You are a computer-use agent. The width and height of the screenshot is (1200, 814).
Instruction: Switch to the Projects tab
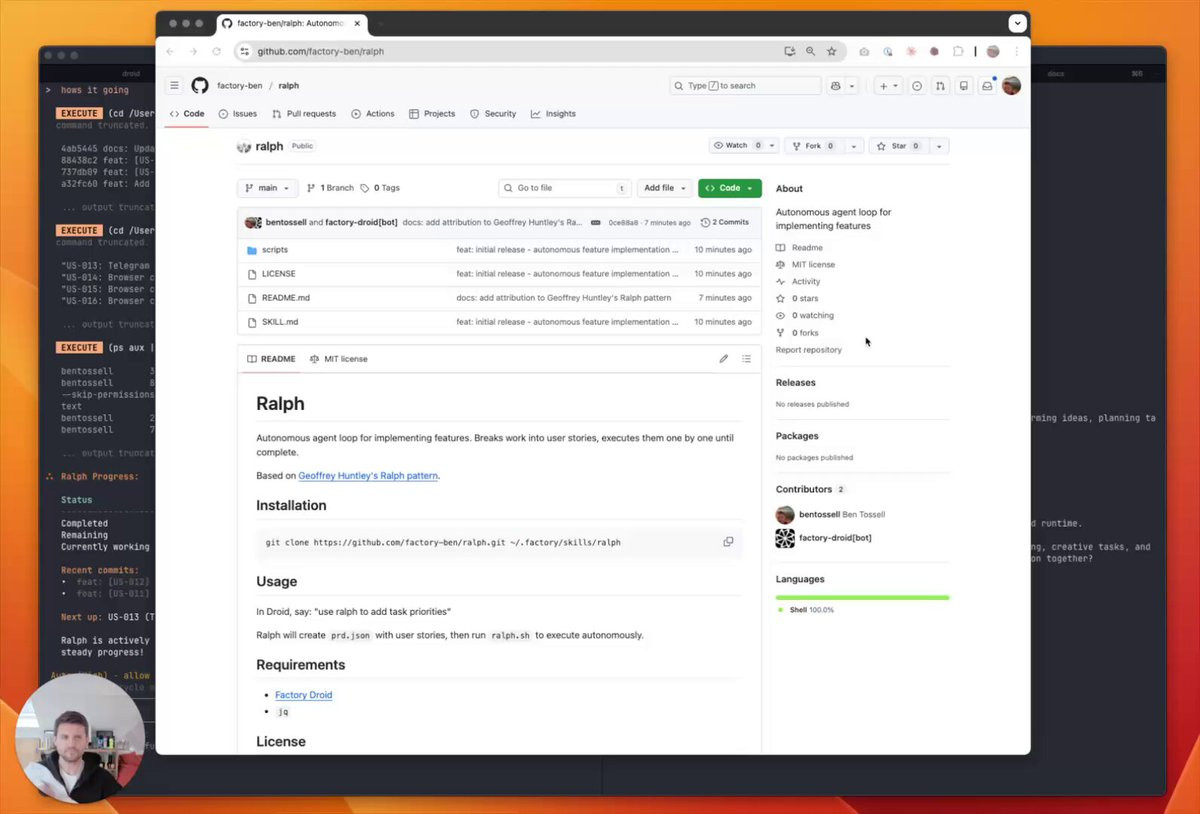tap(432, 114)
